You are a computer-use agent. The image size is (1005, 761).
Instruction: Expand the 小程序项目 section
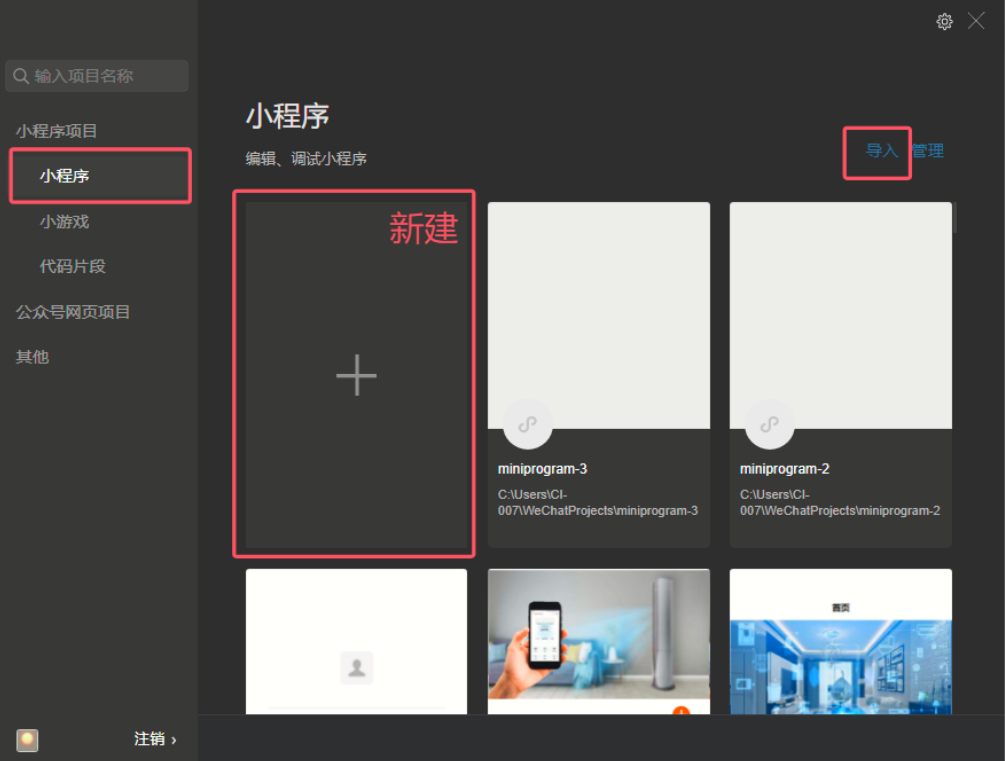pyautogui.click(x=57, y=131)
